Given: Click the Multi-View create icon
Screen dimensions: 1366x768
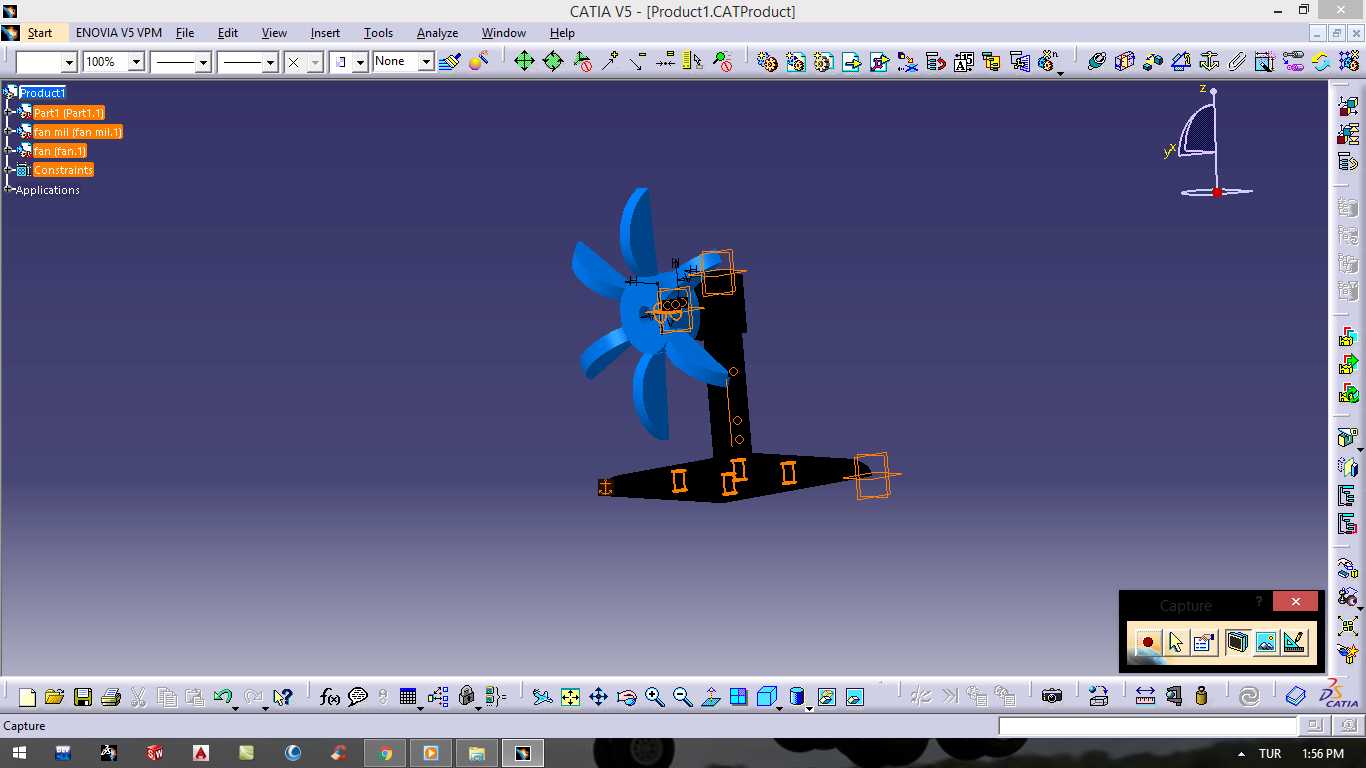Looking at the screenshot, I should (738, 697).
